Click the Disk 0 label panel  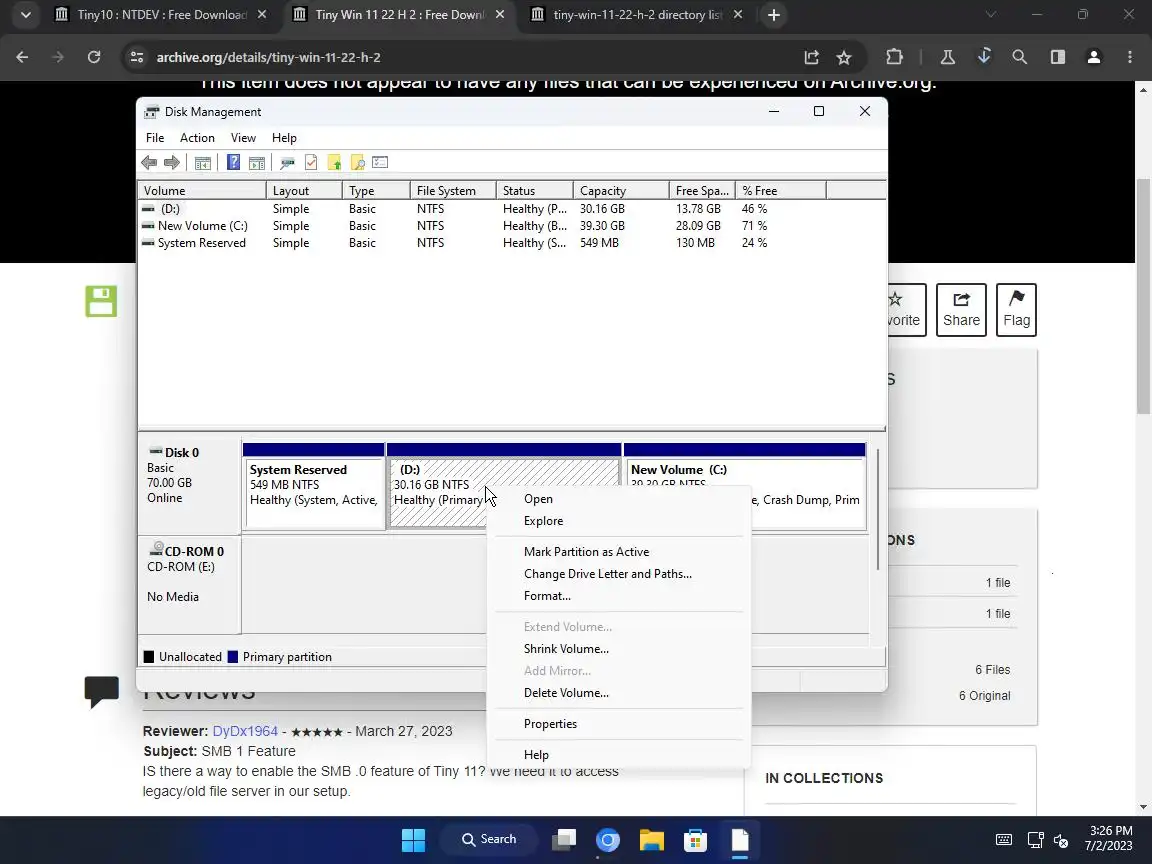[190, 485]
